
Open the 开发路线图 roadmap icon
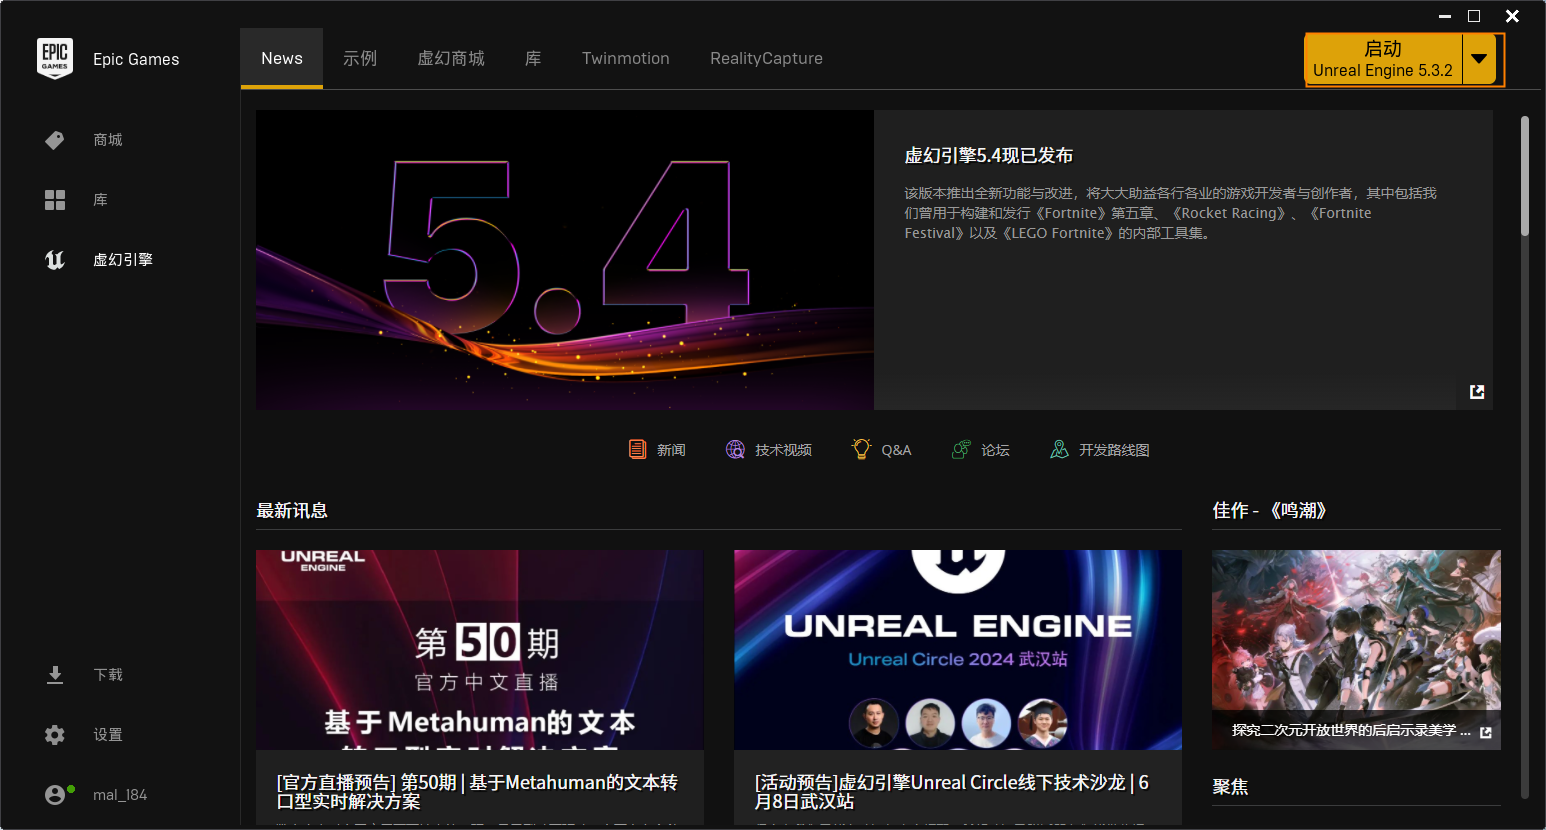(x=1059, y=450)
